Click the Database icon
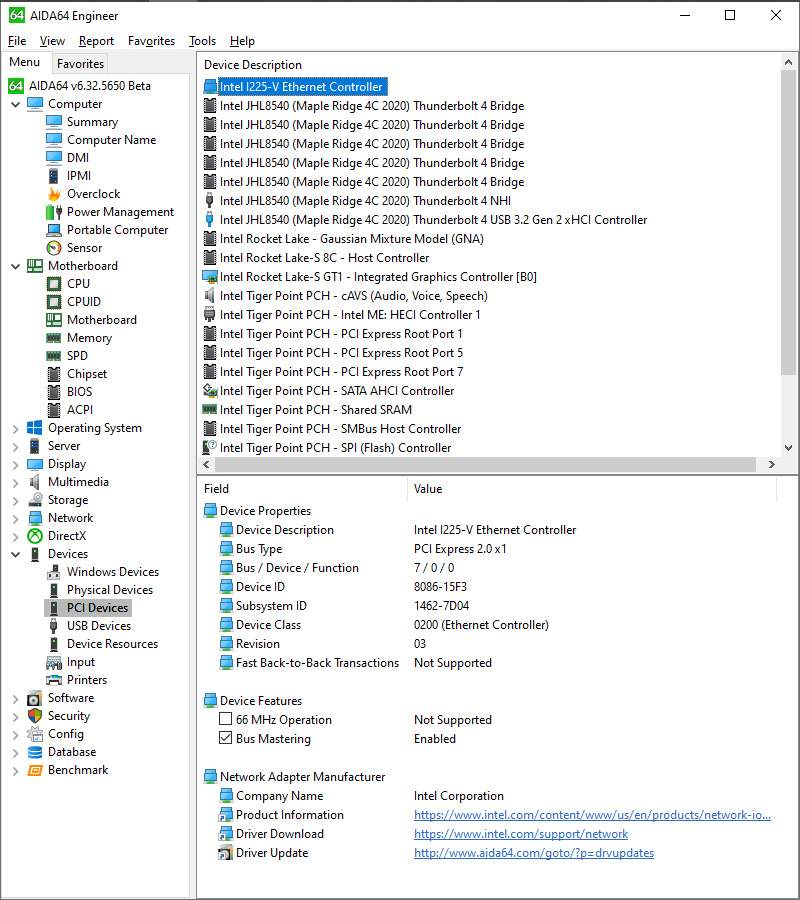Viewport: 800px width, 900px height. coord(35,752)
